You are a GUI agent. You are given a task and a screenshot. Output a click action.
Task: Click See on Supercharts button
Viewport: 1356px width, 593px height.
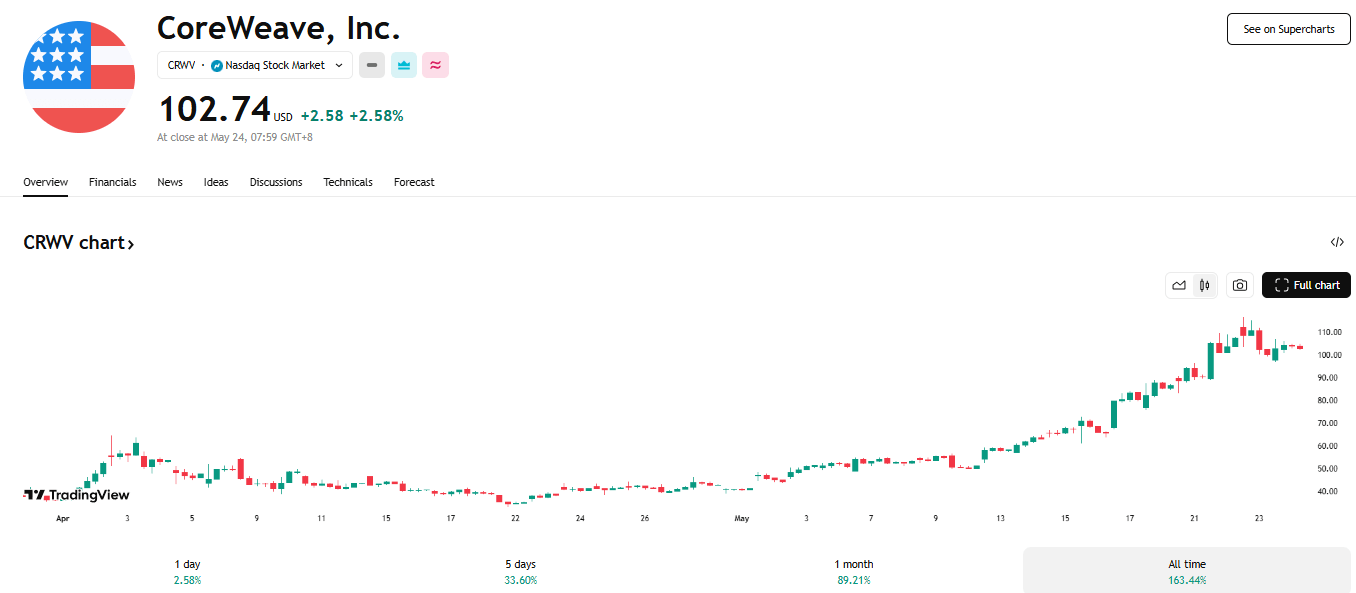pyautogui.click(x=1289, y=29)
